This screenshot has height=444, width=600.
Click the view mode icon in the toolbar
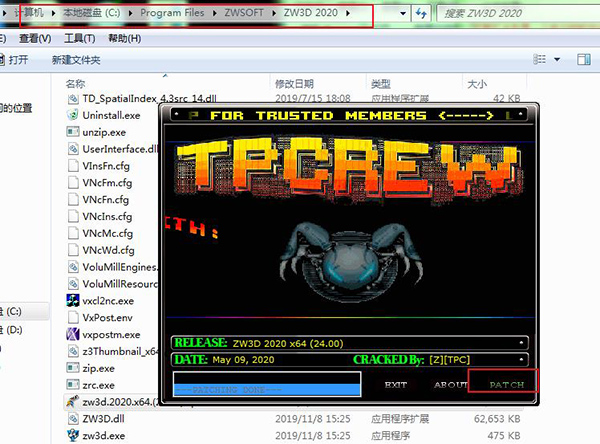(x=540, y=59)
